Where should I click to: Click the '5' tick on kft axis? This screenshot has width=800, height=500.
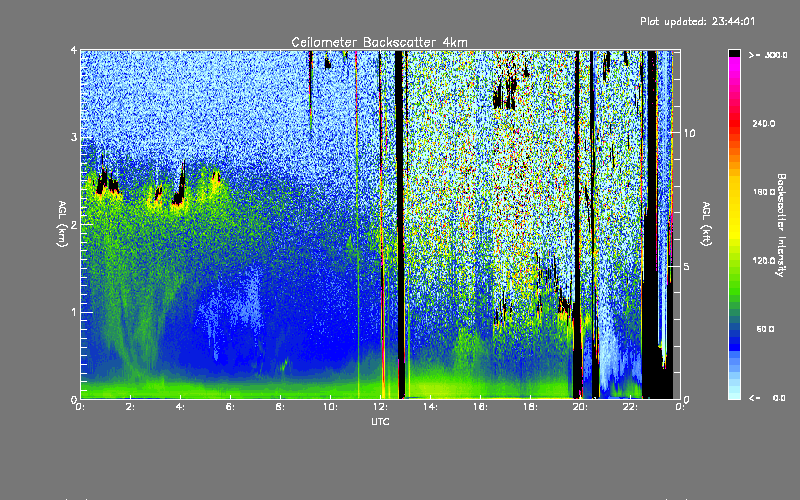[x=687, y=266]
